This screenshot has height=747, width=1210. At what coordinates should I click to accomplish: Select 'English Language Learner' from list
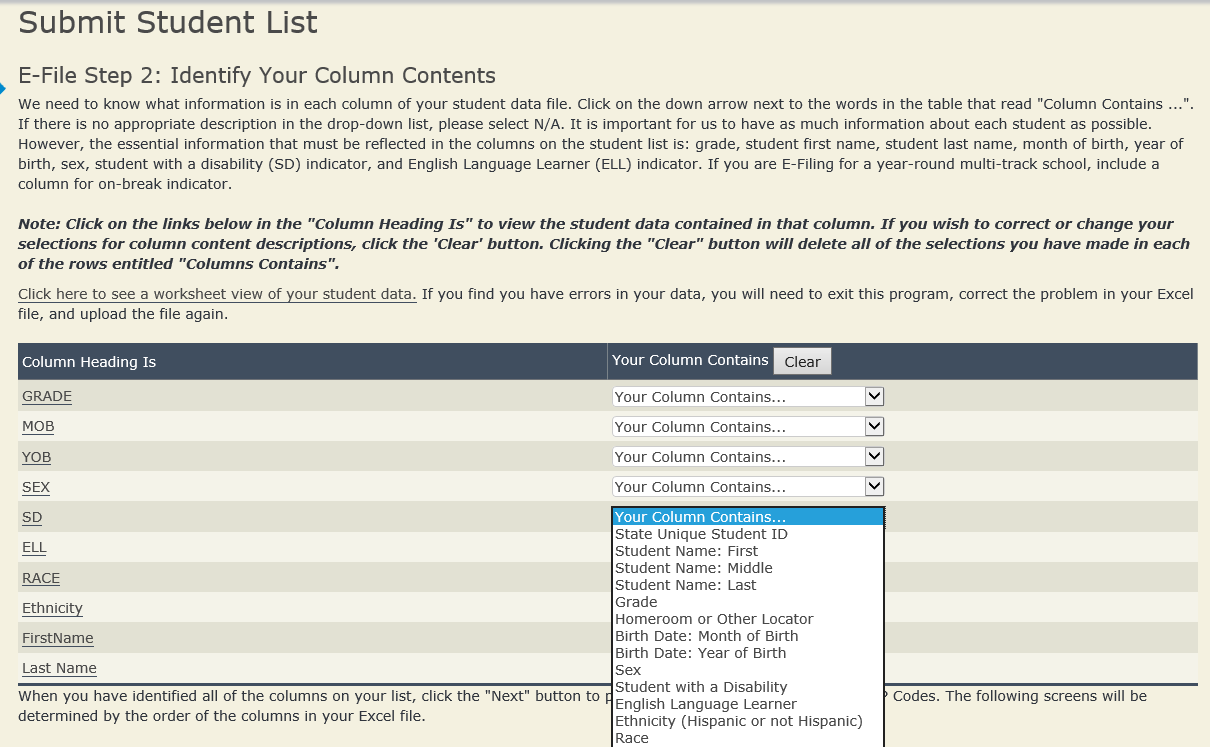(x=705, y=704)
